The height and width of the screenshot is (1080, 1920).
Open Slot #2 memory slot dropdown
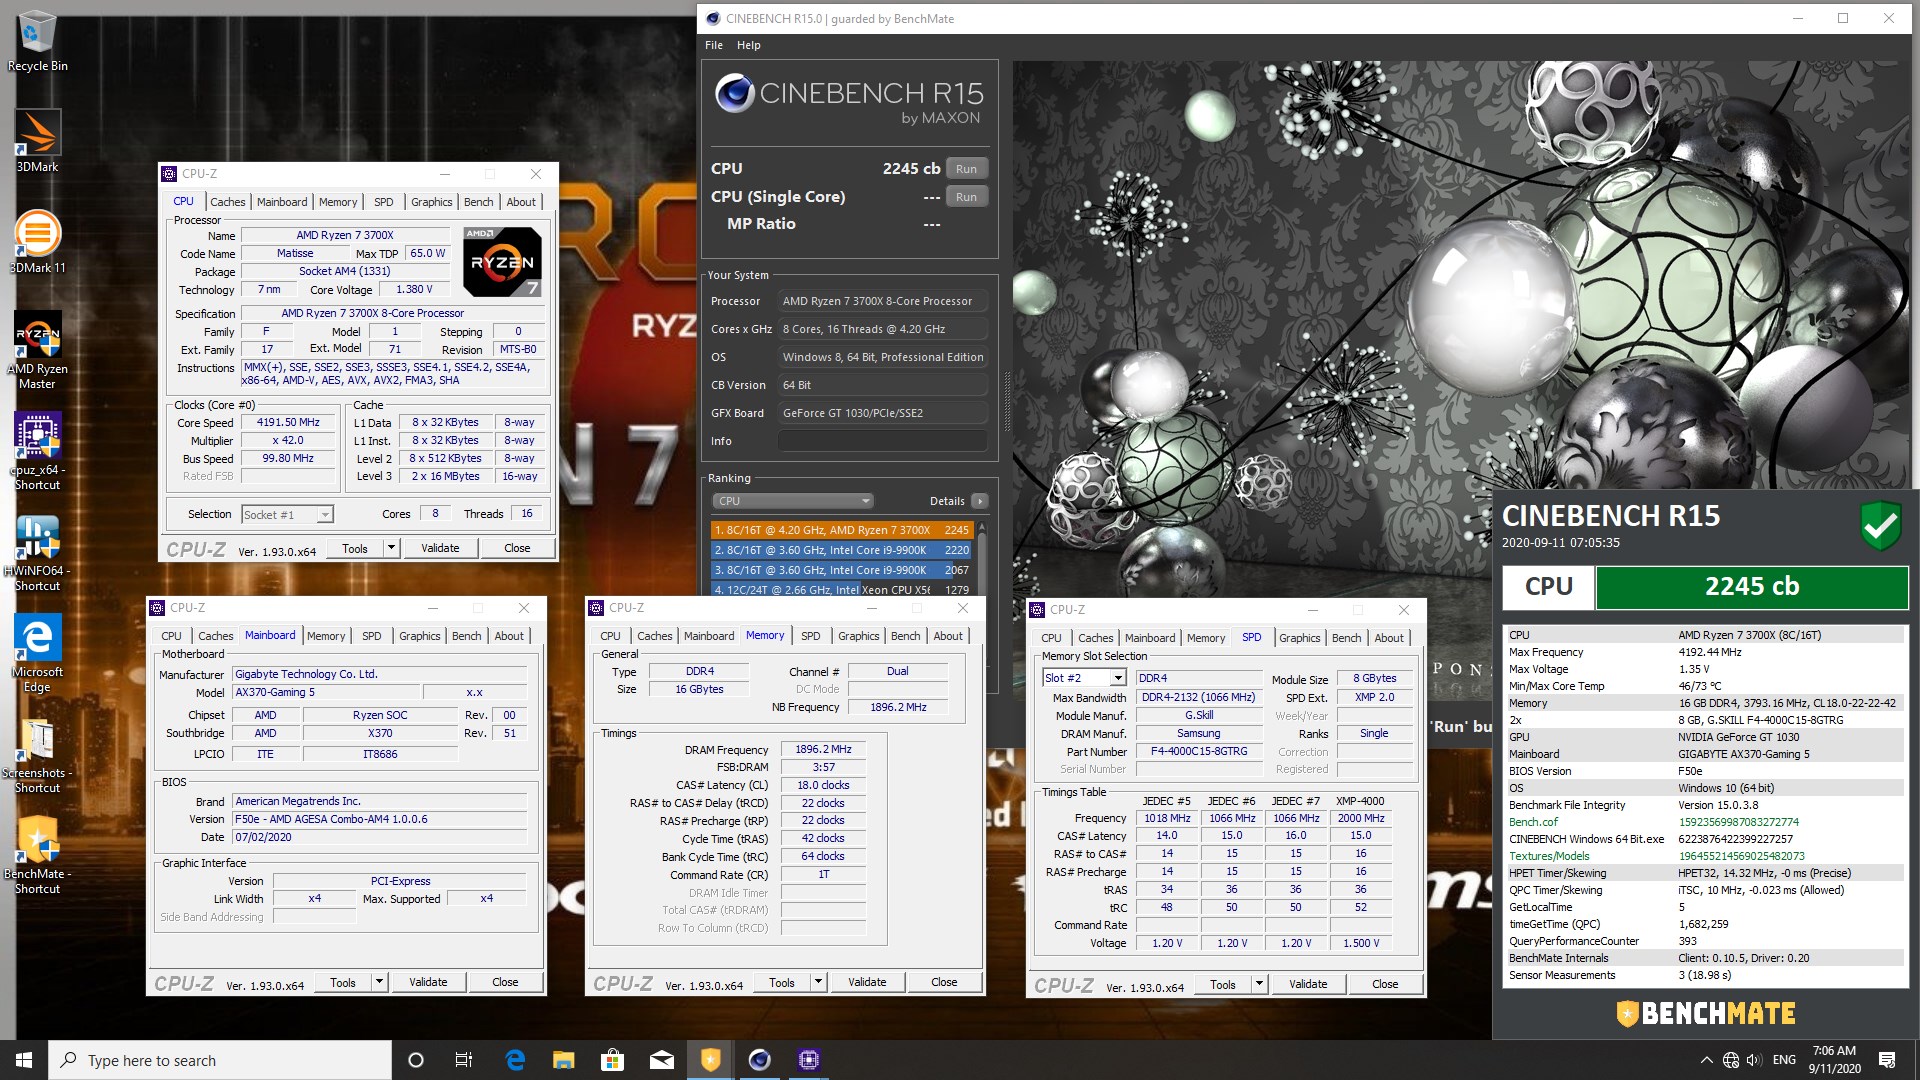1084,678
